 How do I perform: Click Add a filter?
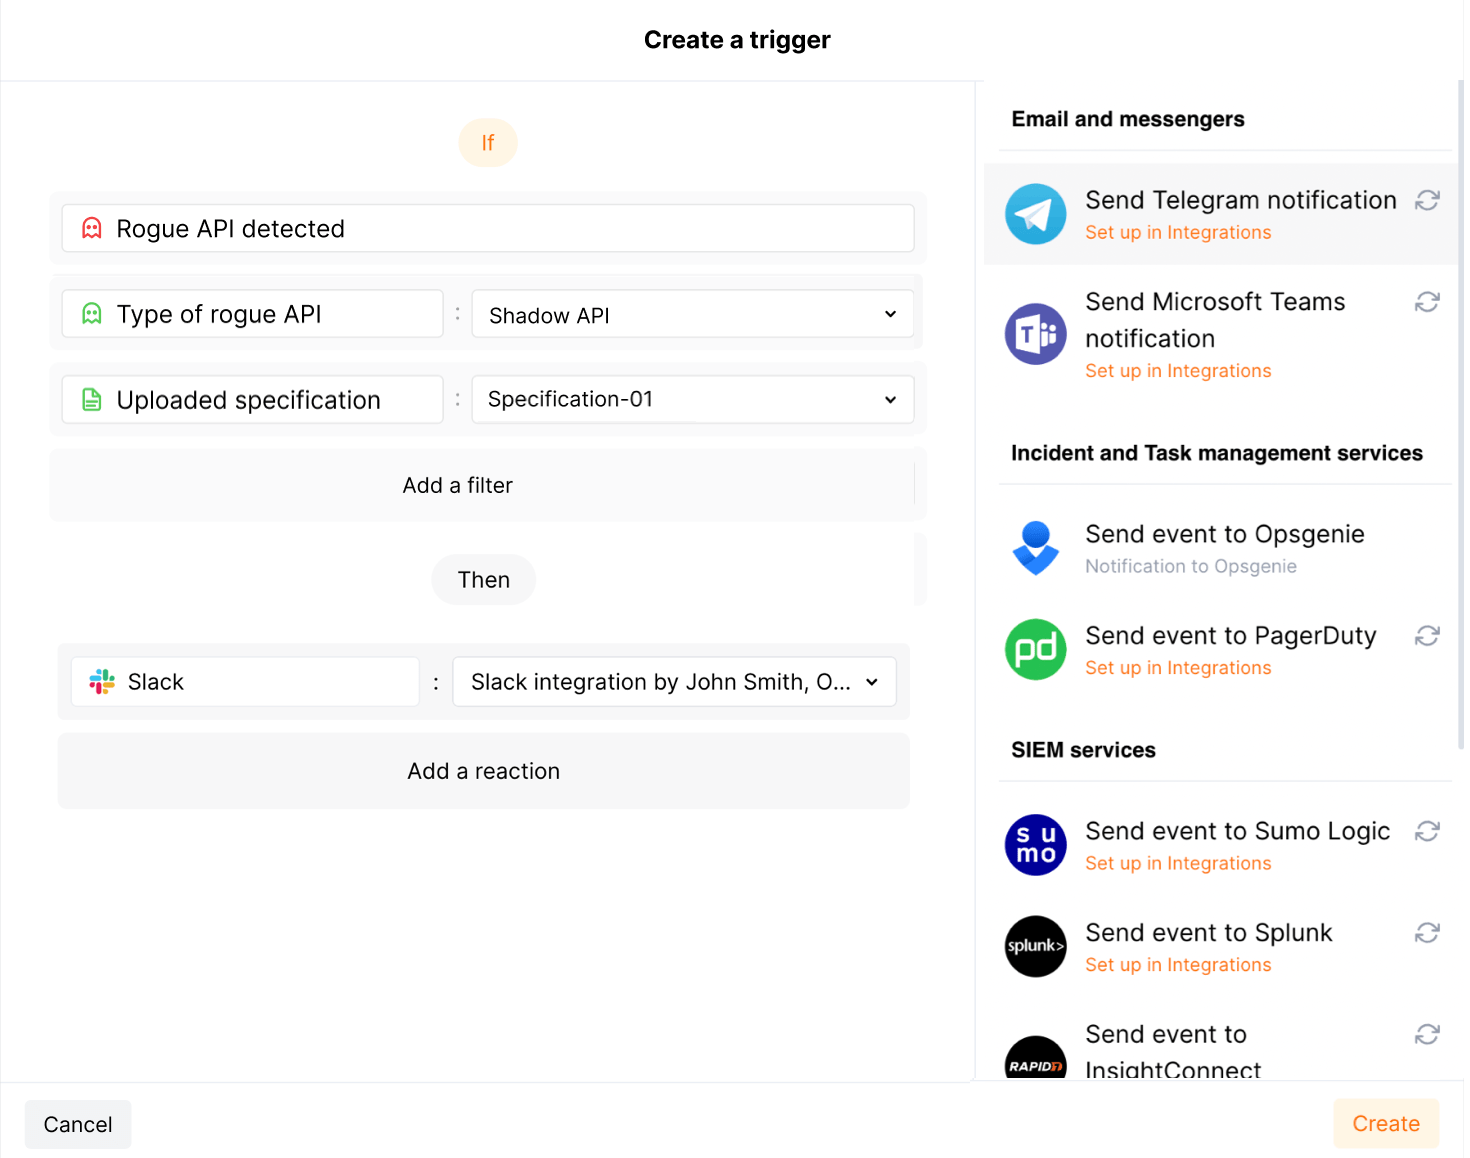[457, 485]
